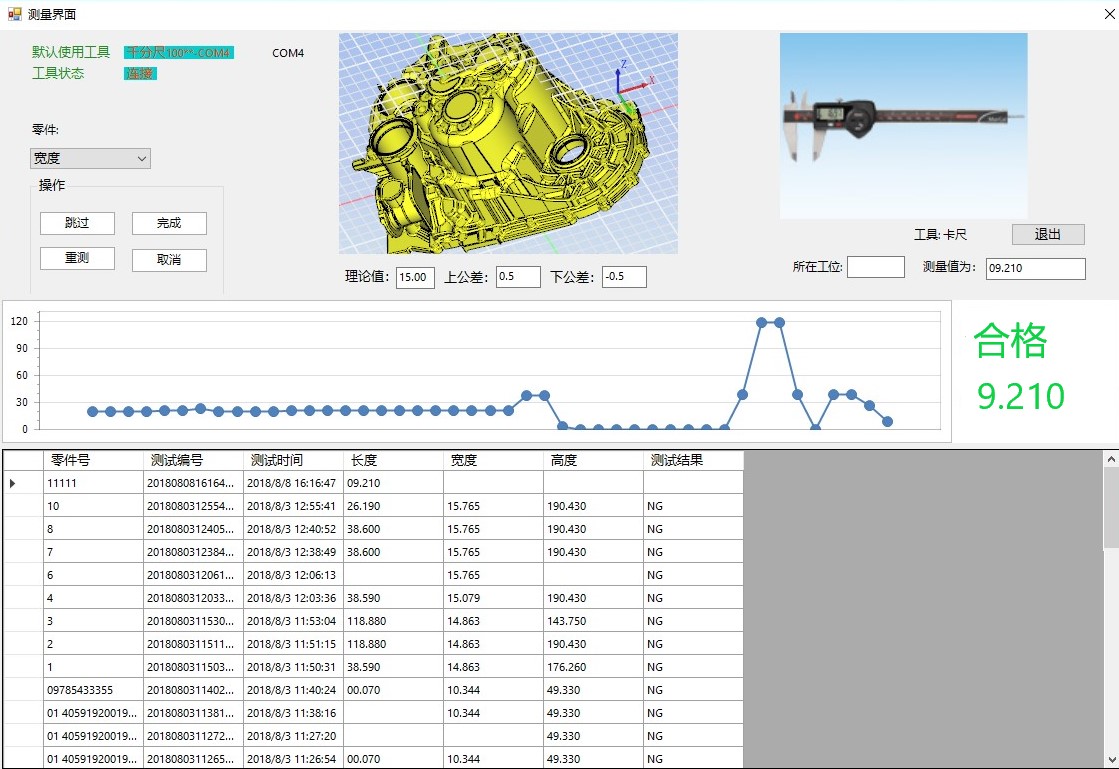Click the vertical scrollbar thumb of table
This screenshot has width=1119, height=769.
1111,509
